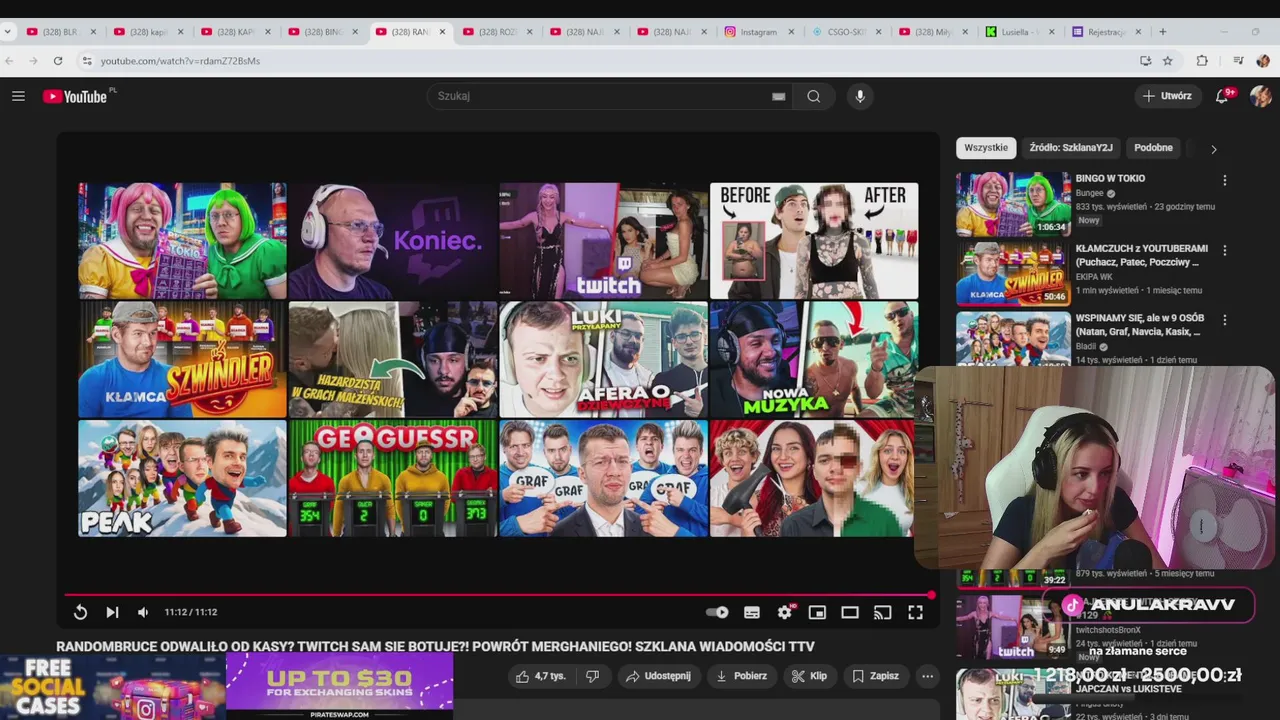Open the browser extensions puzzle icon
The width and height of the screenshot is (1280, 720).
pyautogui.click(x=1202, y=61)
